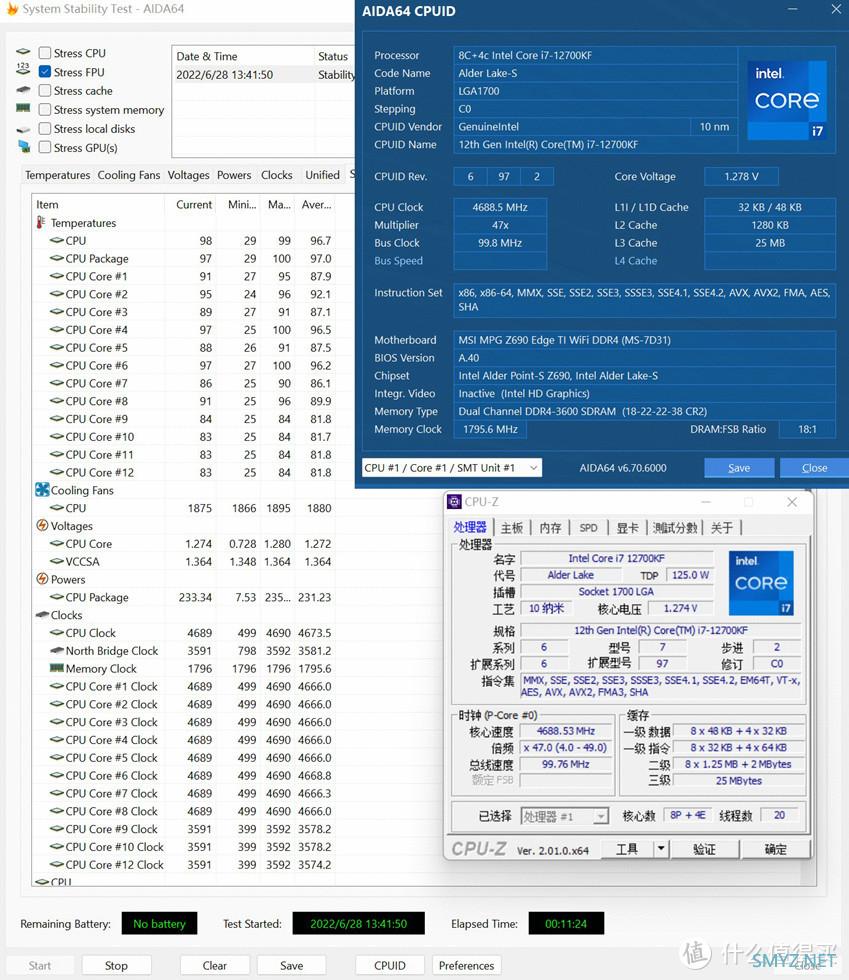Click the Stress system memory RAM icon
Viewport: 849px width, 980px height.
(x=23, y=108)
